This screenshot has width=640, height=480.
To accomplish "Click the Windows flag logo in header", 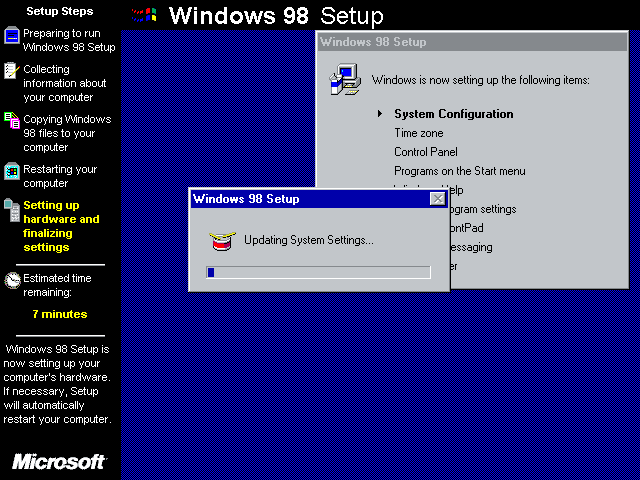I will 144,15.
